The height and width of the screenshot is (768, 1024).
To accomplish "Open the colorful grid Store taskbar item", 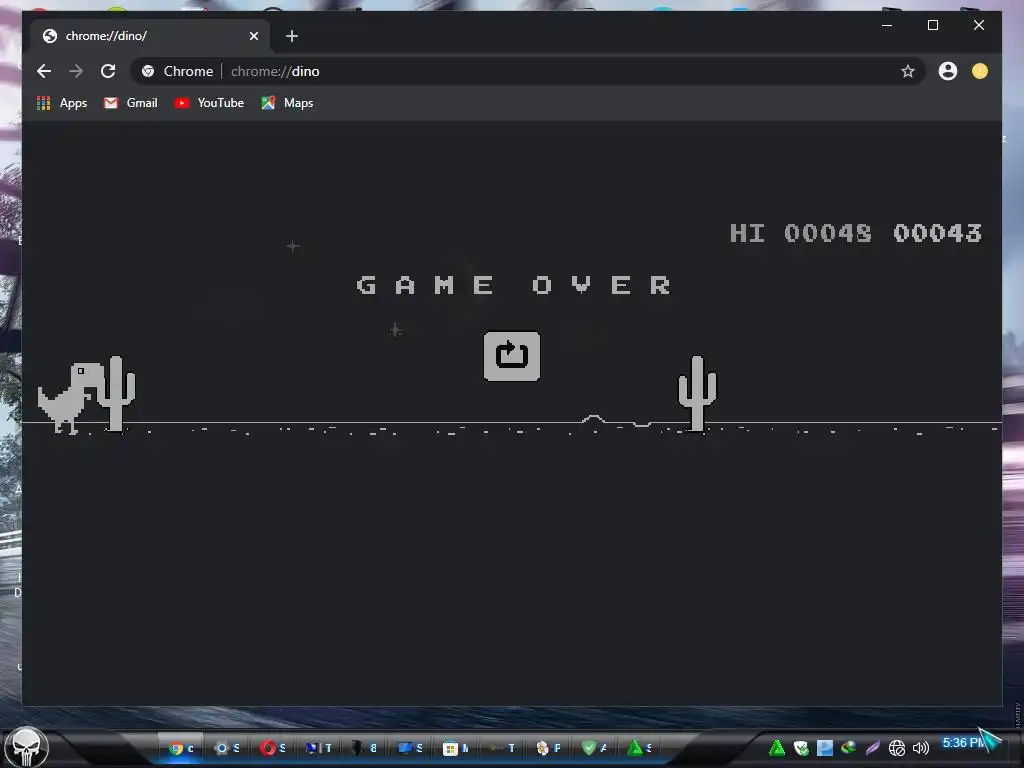I will point(456,748).
